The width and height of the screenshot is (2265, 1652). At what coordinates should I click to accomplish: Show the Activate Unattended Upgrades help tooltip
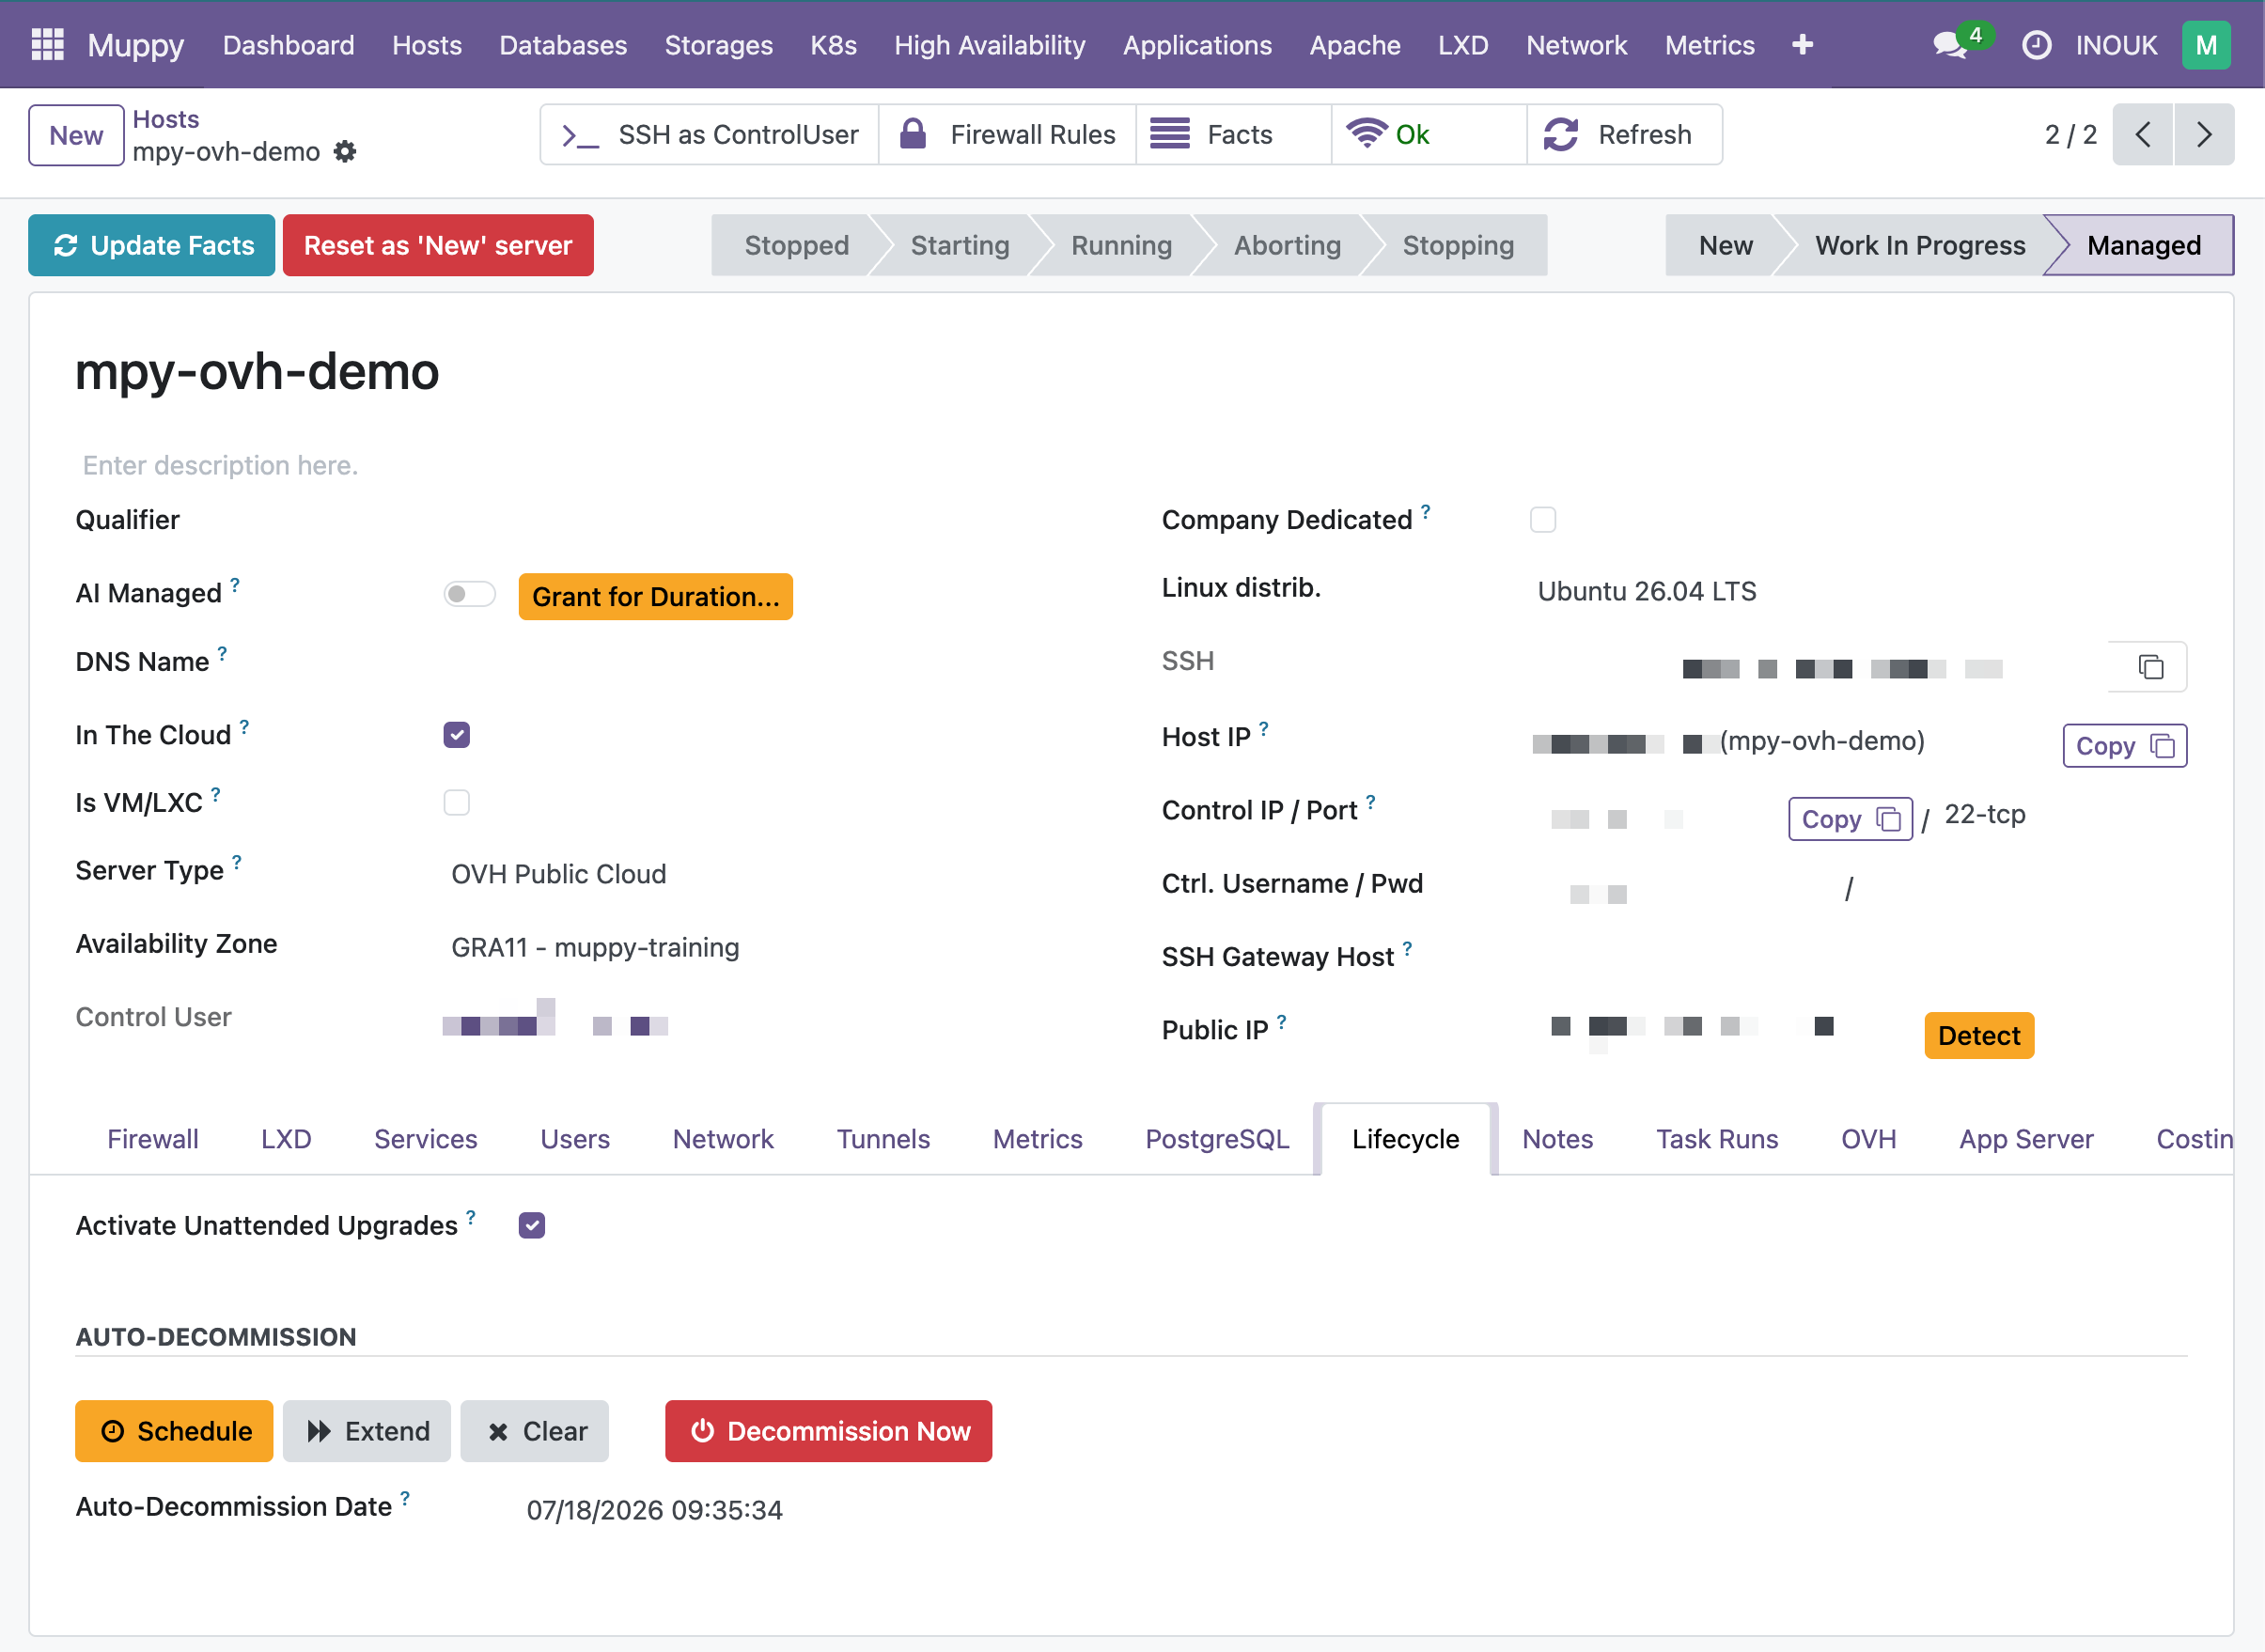coord(471,1217)
